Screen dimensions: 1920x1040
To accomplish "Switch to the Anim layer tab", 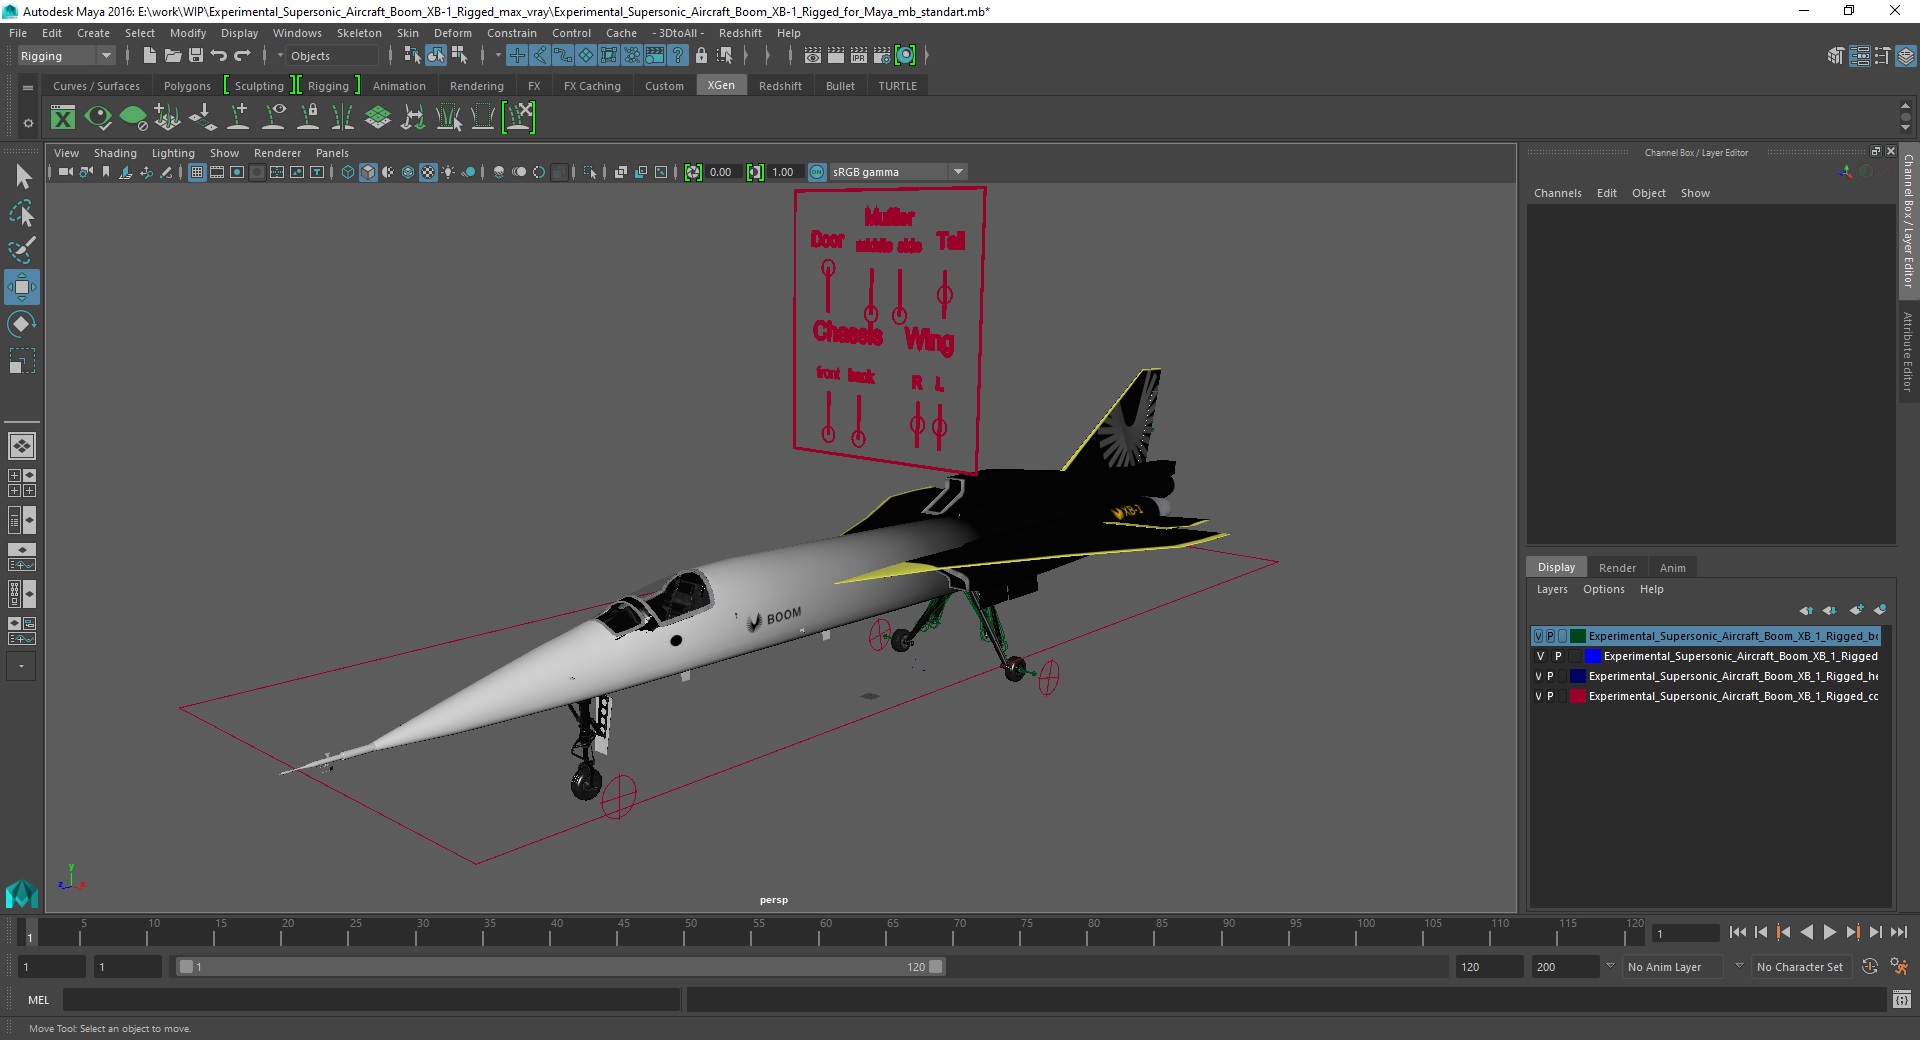I will [x=1673, y=568].
